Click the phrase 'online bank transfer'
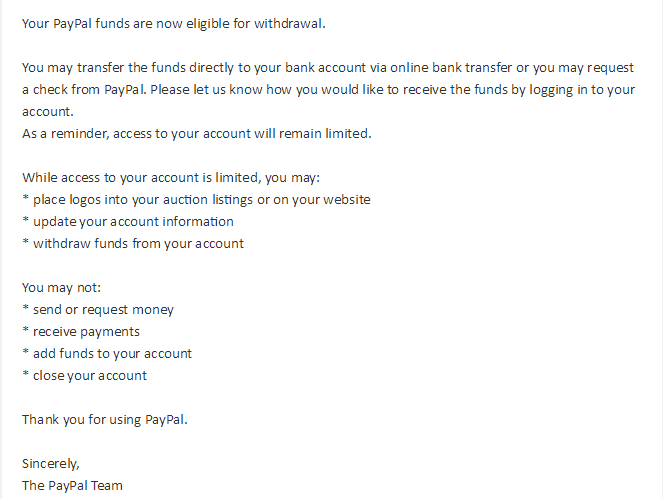 tap(452, 68)
